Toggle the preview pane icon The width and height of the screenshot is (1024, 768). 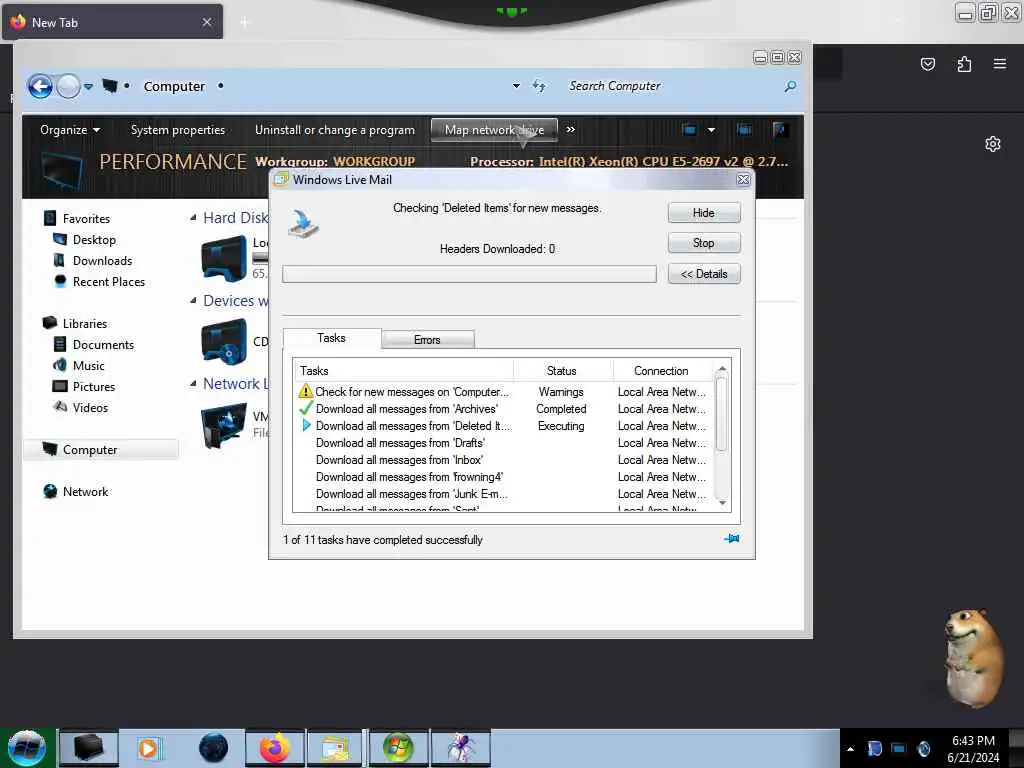744,129
